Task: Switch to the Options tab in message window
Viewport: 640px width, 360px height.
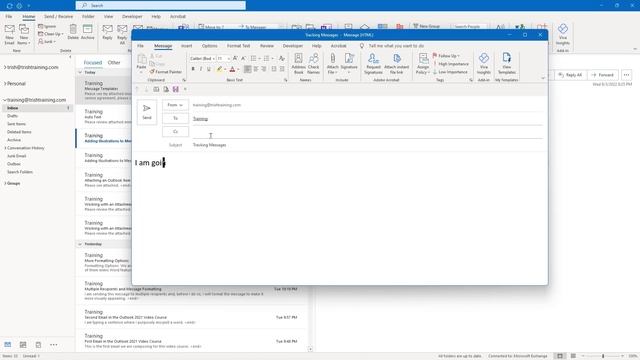Action: tap(209, 46)
